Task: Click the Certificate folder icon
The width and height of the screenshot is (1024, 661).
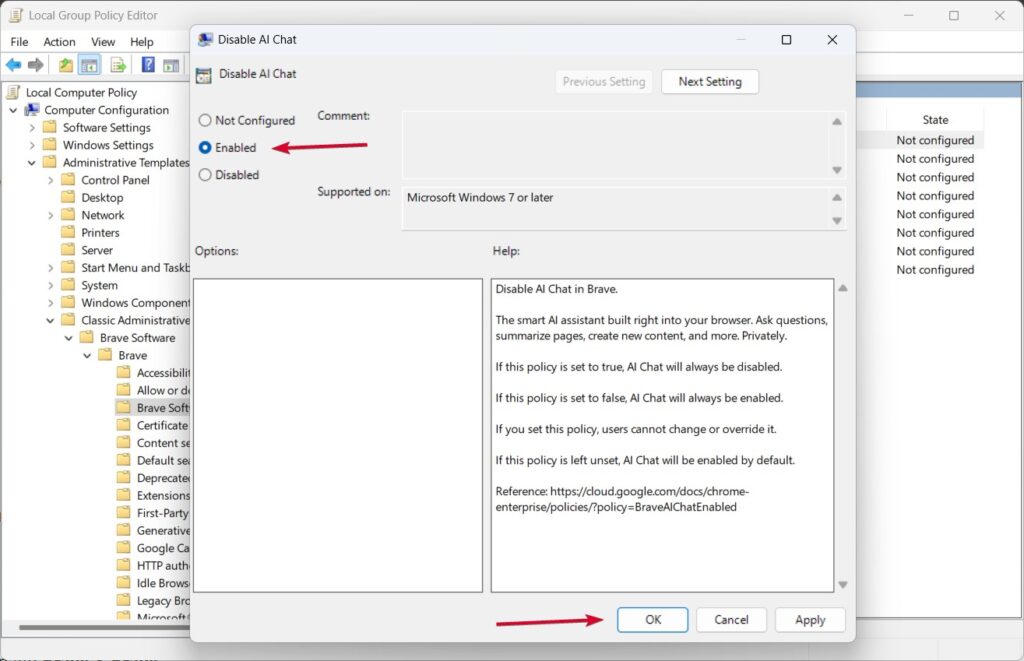Action: (123, 425)
